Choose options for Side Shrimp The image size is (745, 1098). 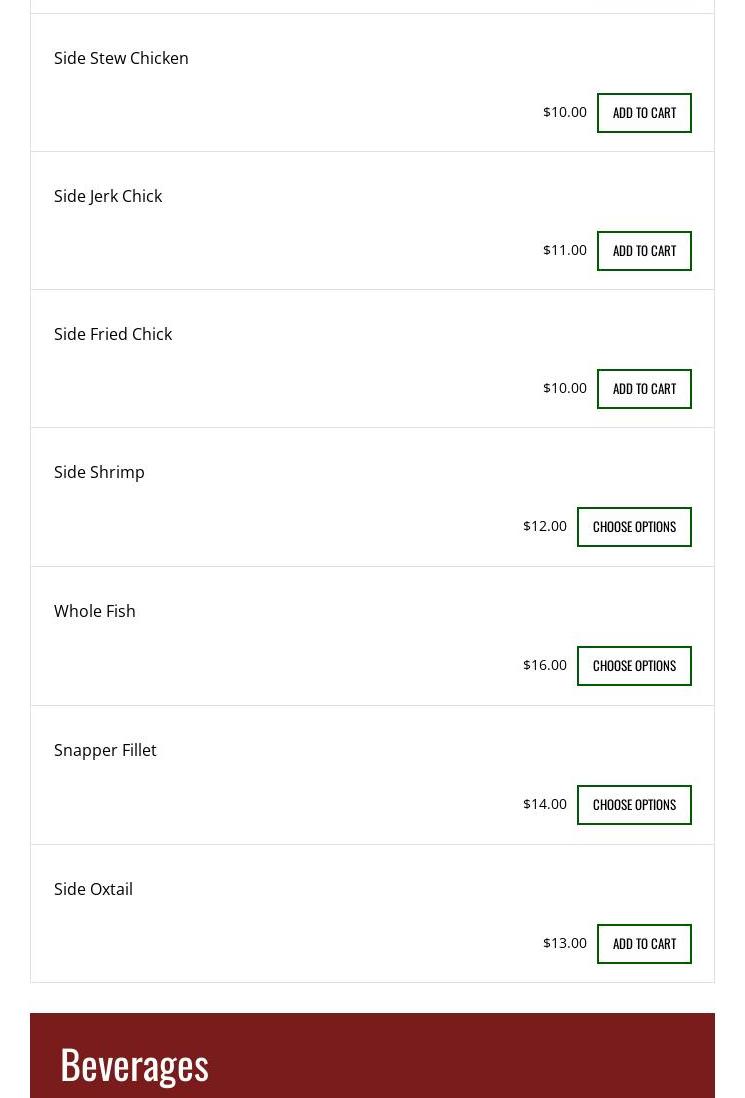[x=634, y=527]
